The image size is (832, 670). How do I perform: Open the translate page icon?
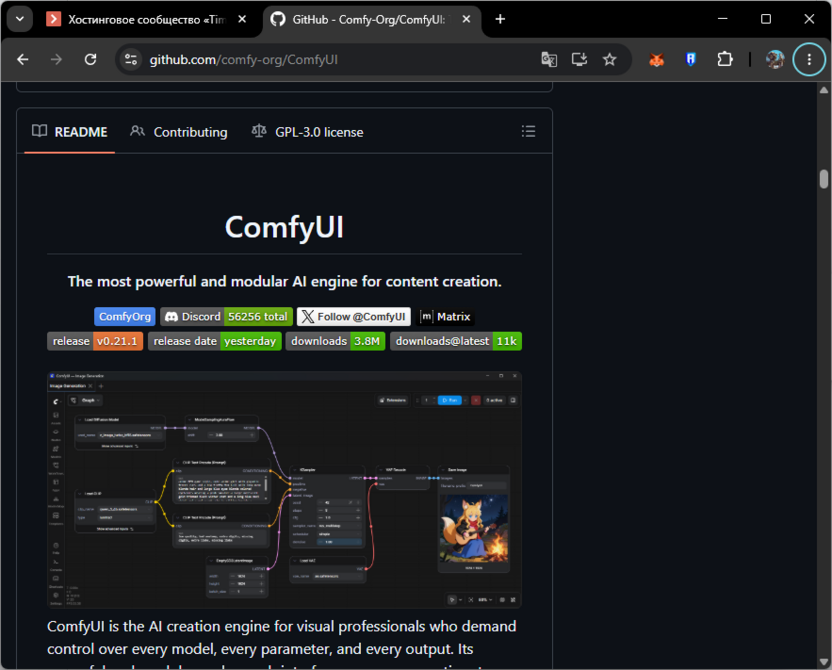549,59
